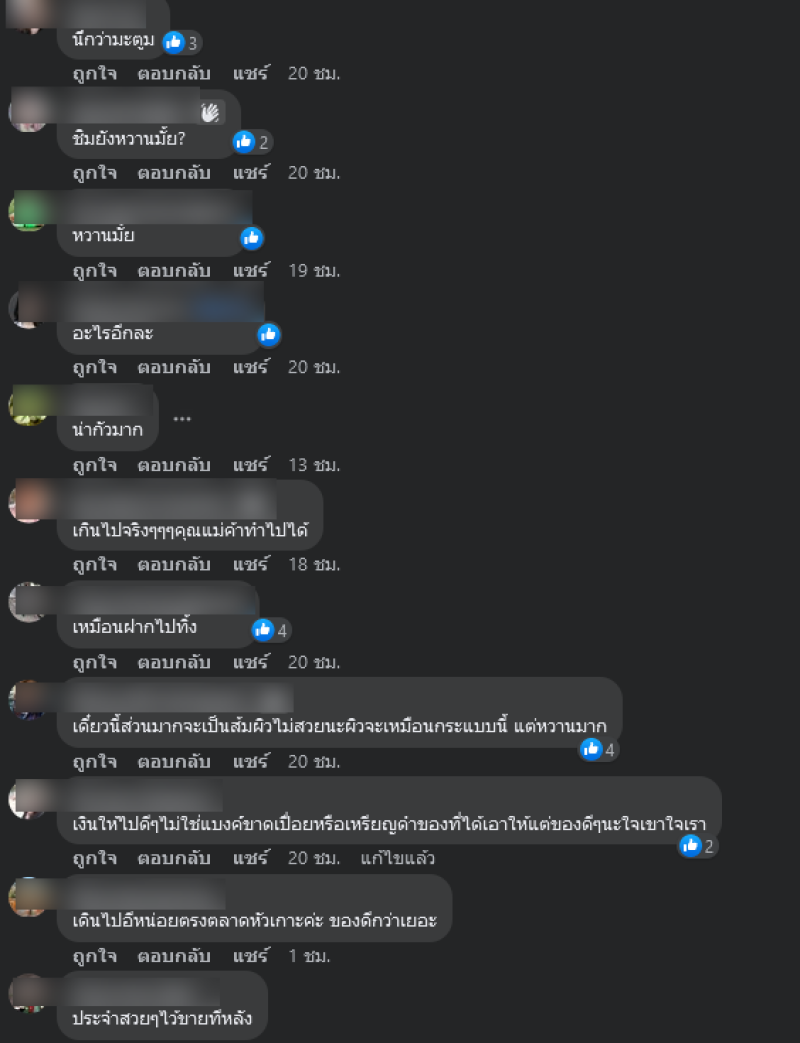The width and height of the screenshot is (800, 1043).
Task: Click the "1 ชม." timestamp link
Action: click(x=309, y=956)
